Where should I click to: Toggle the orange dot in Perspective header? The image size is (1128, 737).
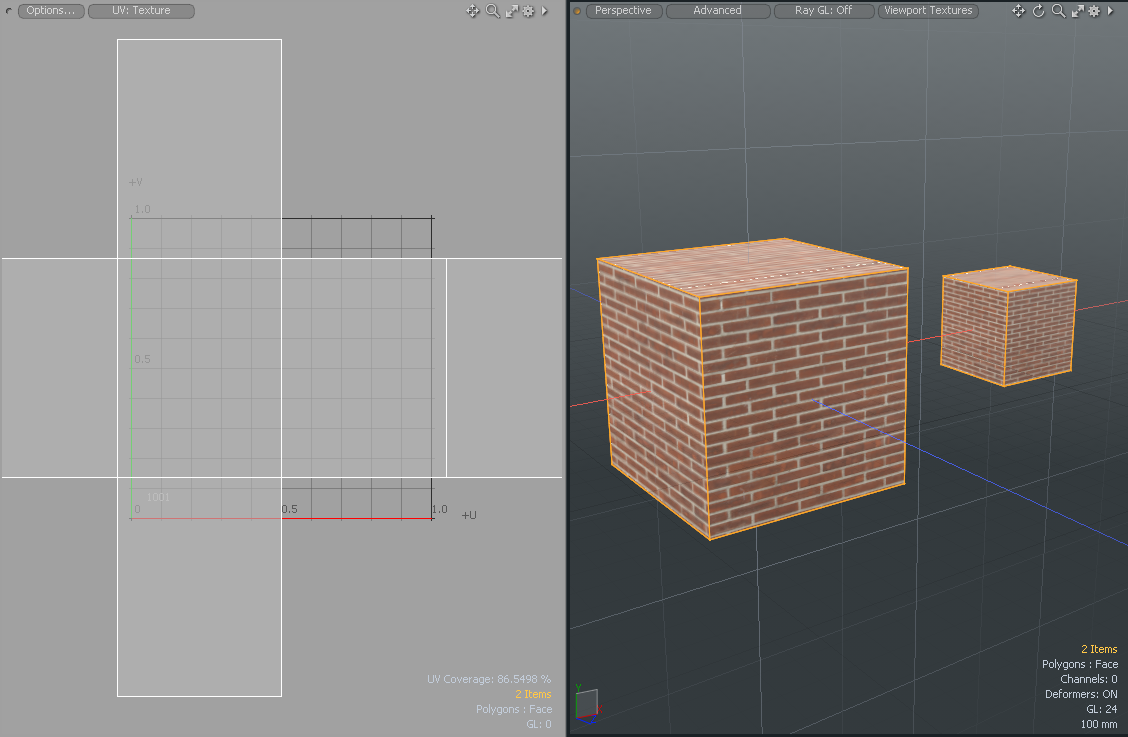click(x=577, y=11)
